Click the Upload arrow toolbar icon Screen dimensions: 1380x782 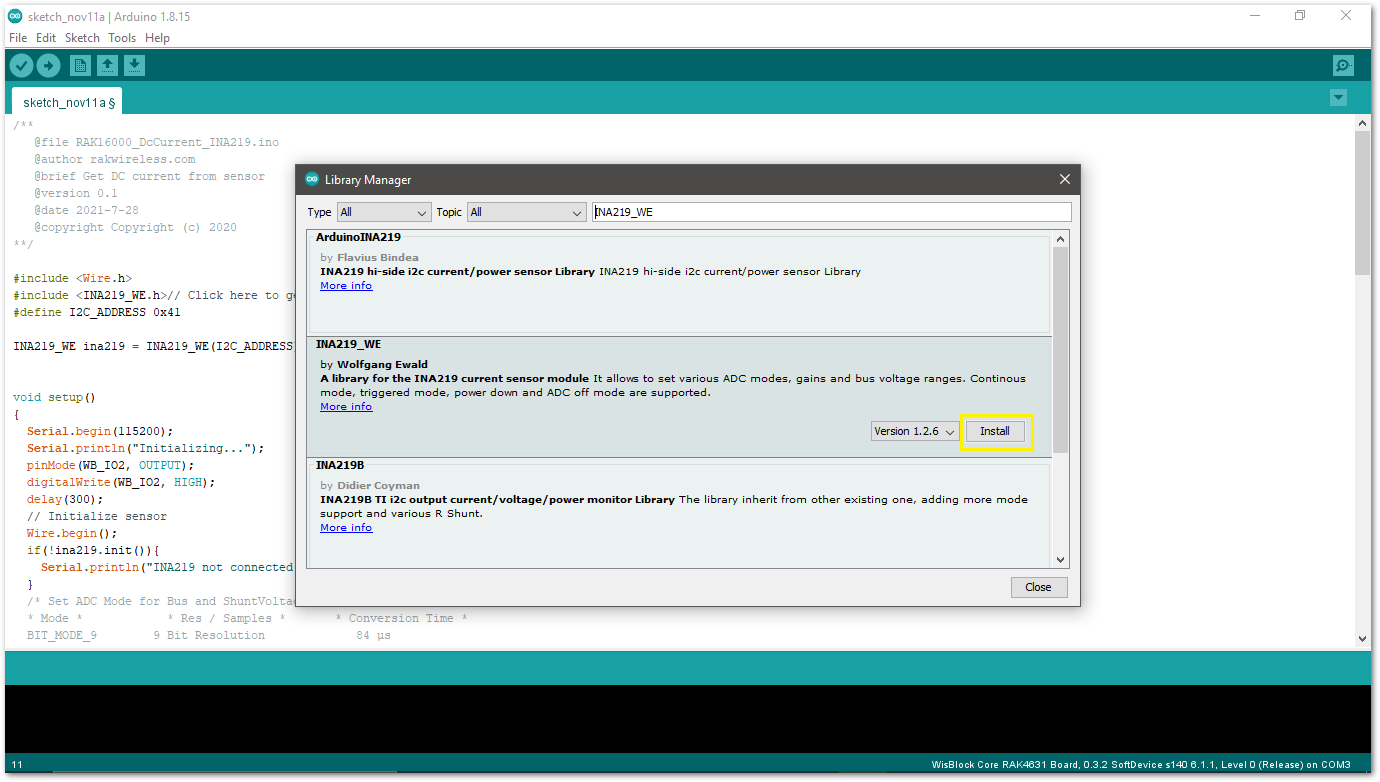[x=49, y=66]
